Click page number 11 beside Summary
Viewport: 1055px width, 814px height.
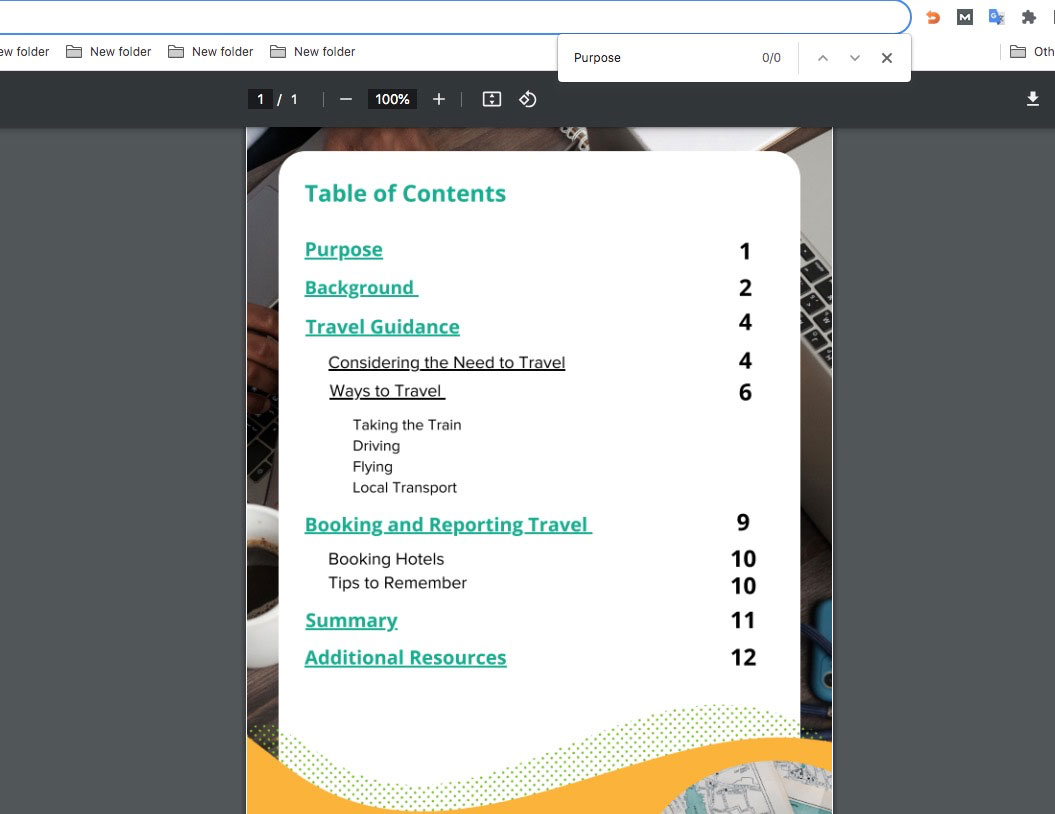743,620
